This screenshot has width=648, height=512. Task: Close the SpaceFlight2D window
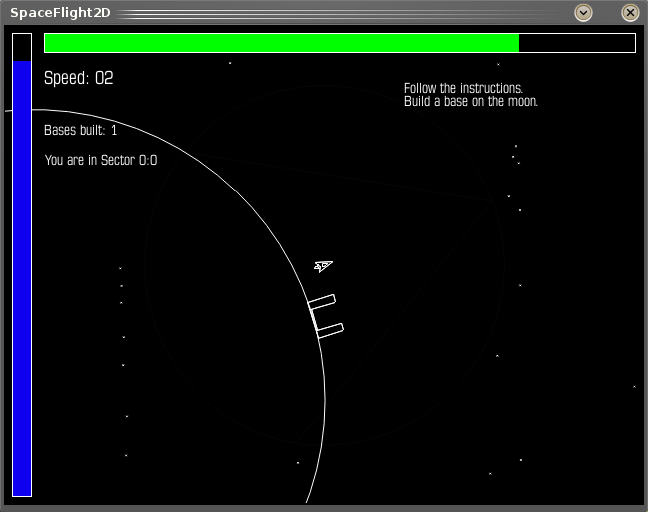(630, 12)
